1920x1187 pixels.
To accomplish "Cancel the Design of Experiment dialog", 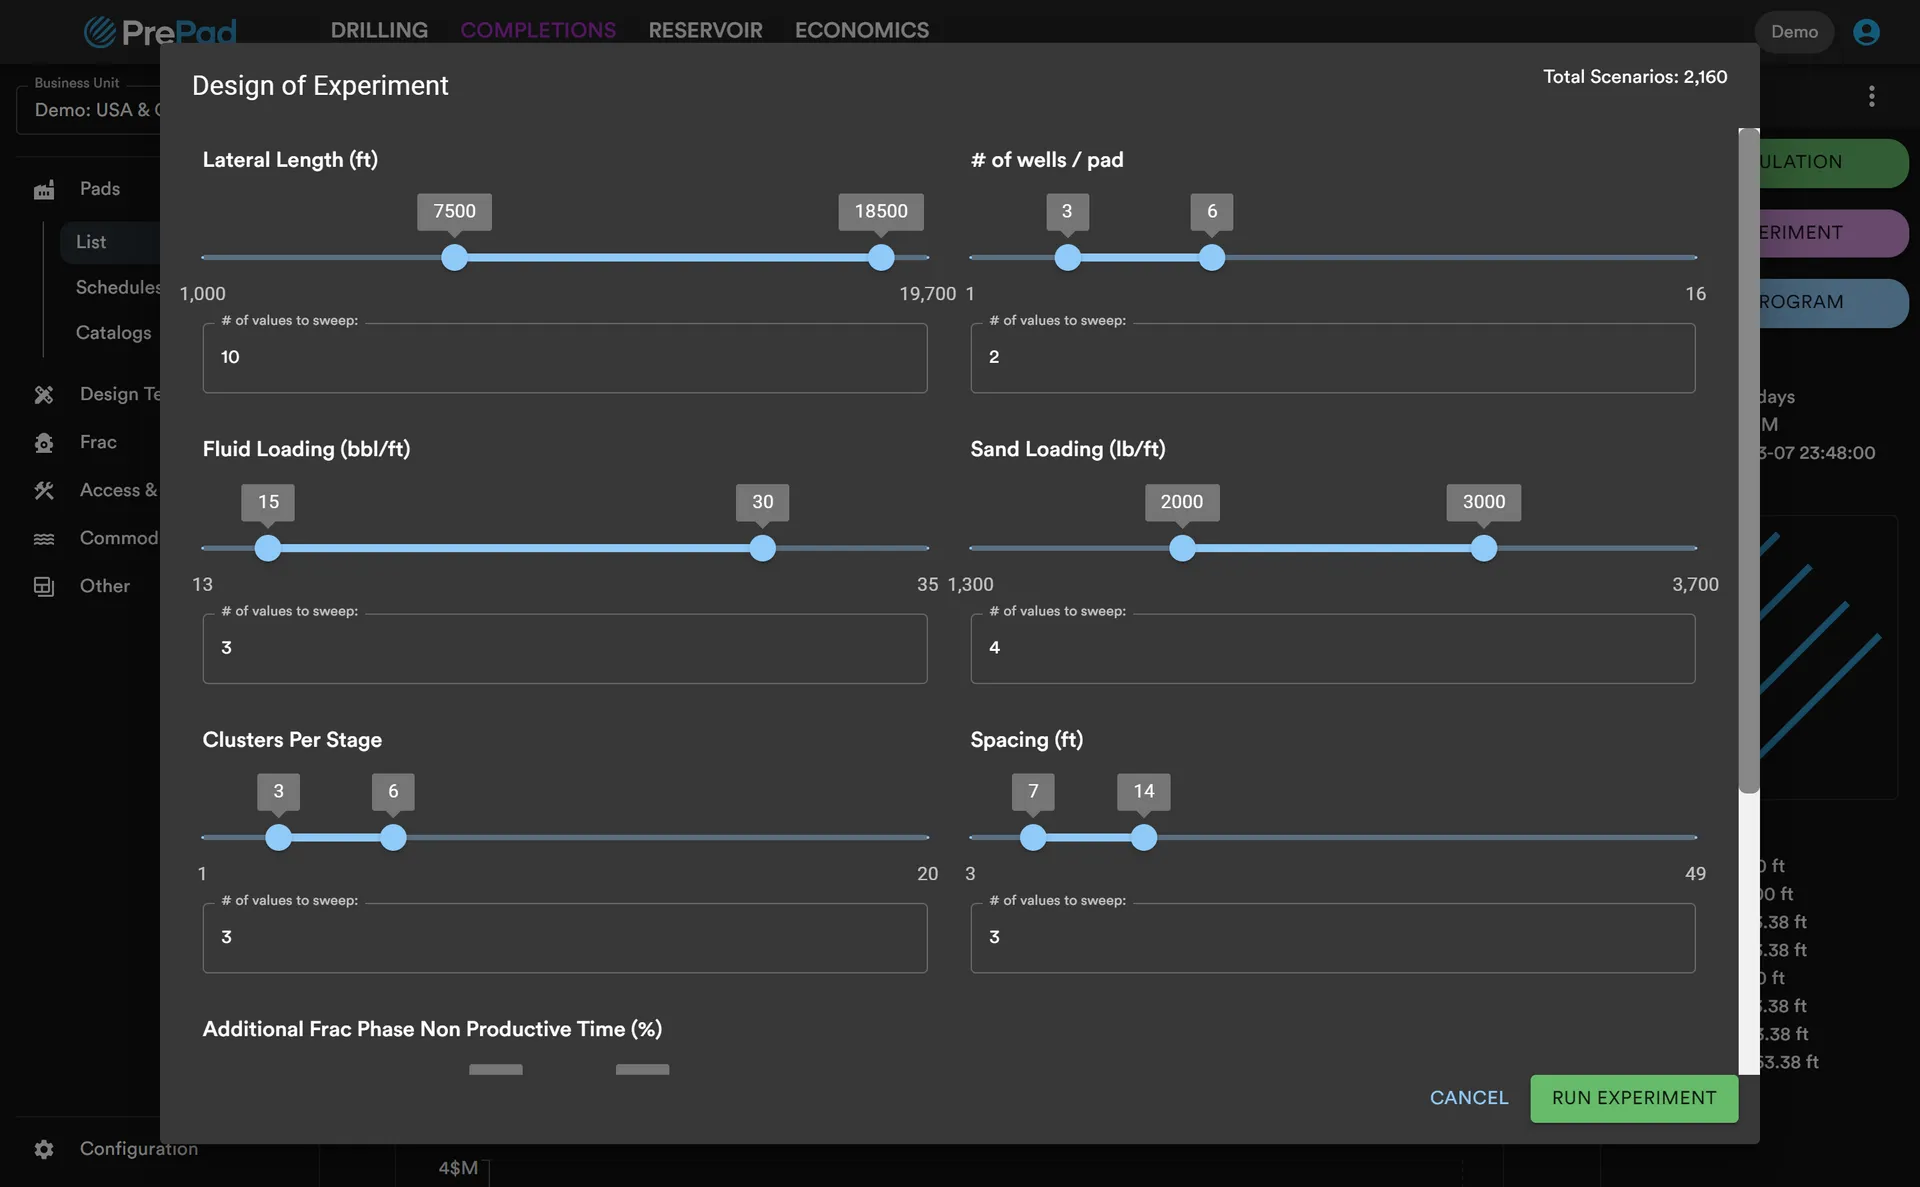I will 1468,1098.
